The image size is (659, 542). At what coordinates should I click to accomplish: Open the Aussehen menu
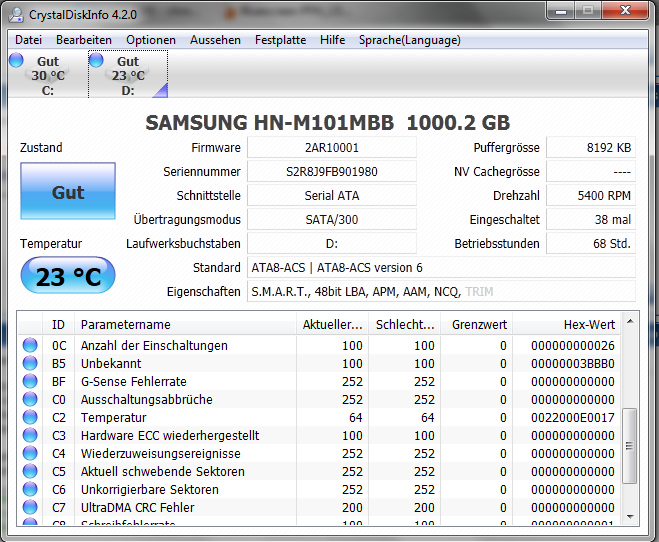point(215,40)
